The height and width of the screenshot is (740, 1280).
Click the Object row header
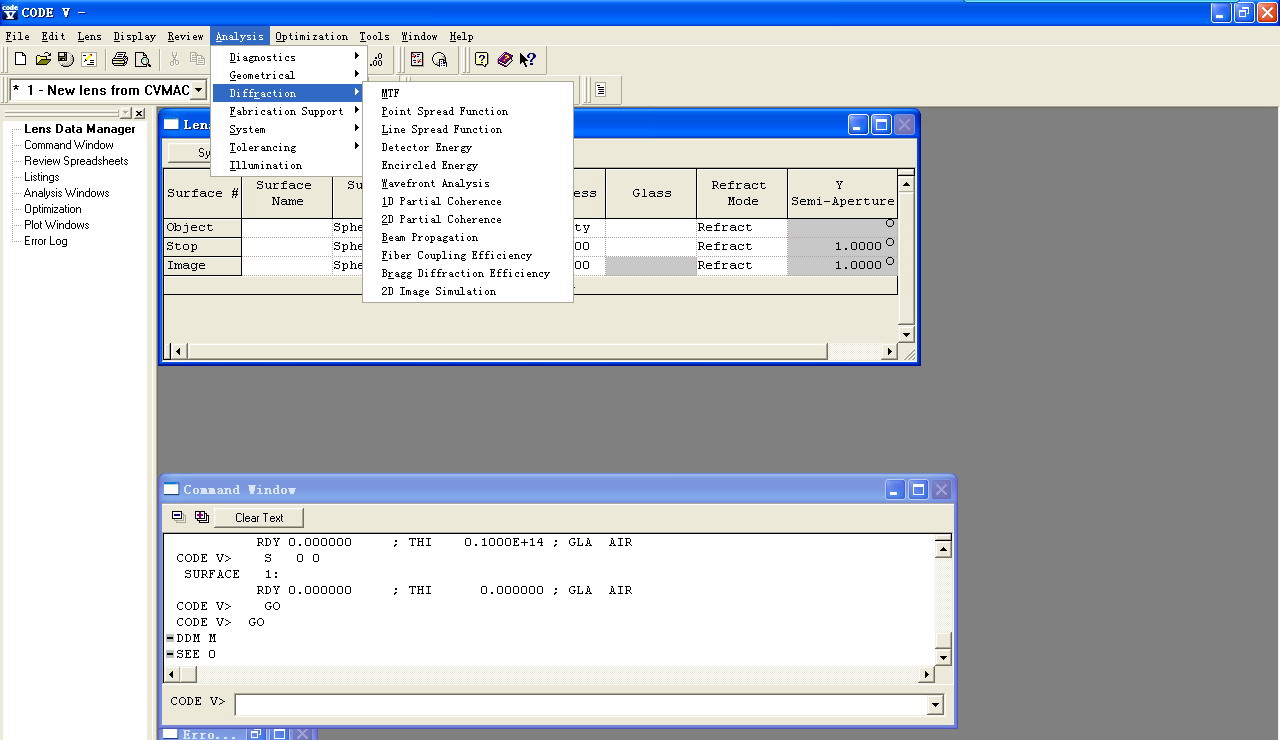click(203, 228)
